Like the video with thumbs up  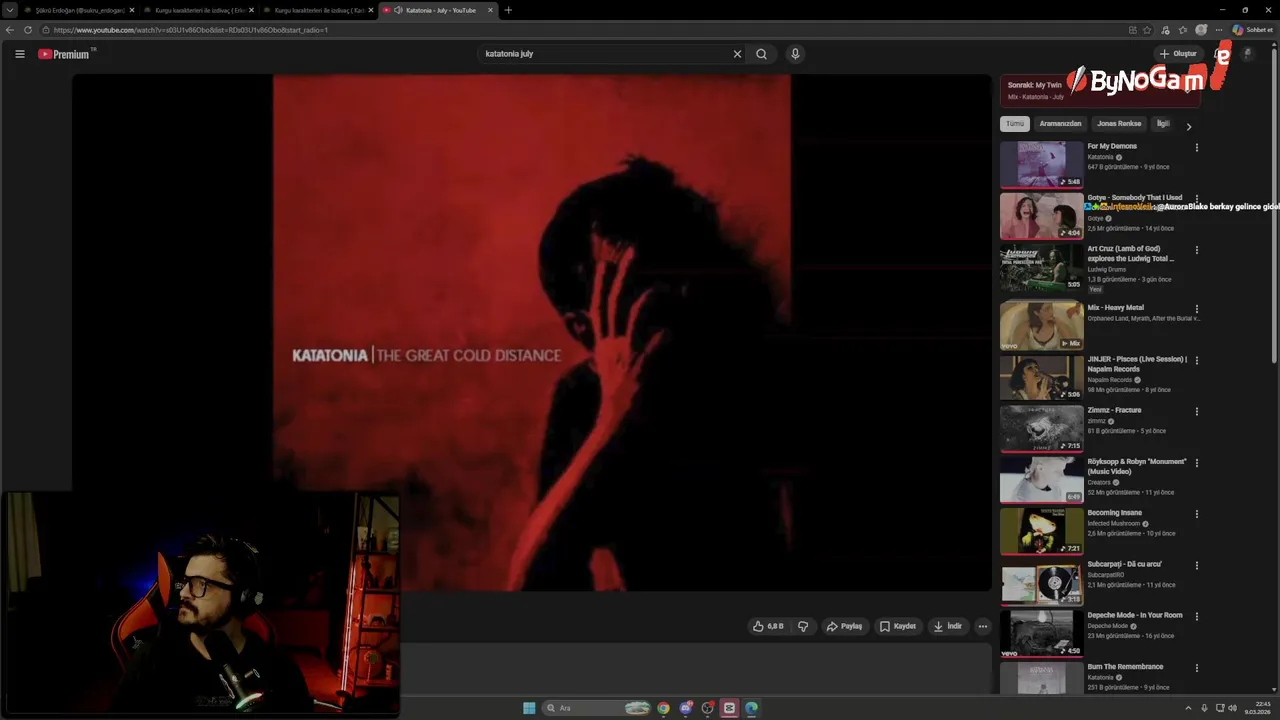[768, 626]
